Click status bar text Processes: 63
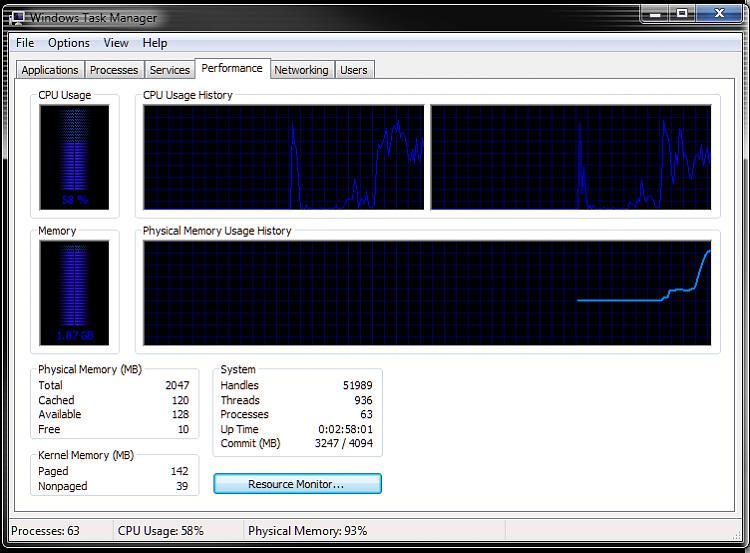The width and height of the screenshot is (750, 553). 45,531
